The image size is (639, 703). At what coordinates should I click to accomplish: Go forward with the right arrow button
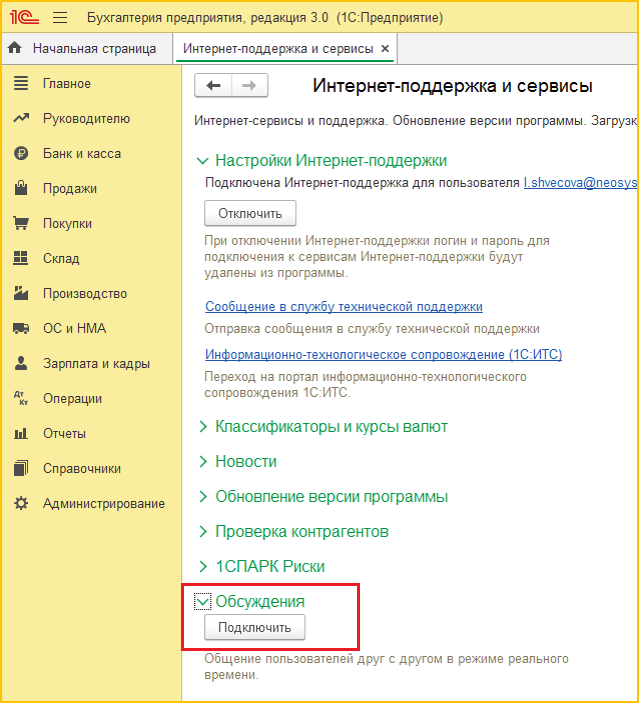coord(249,85)
